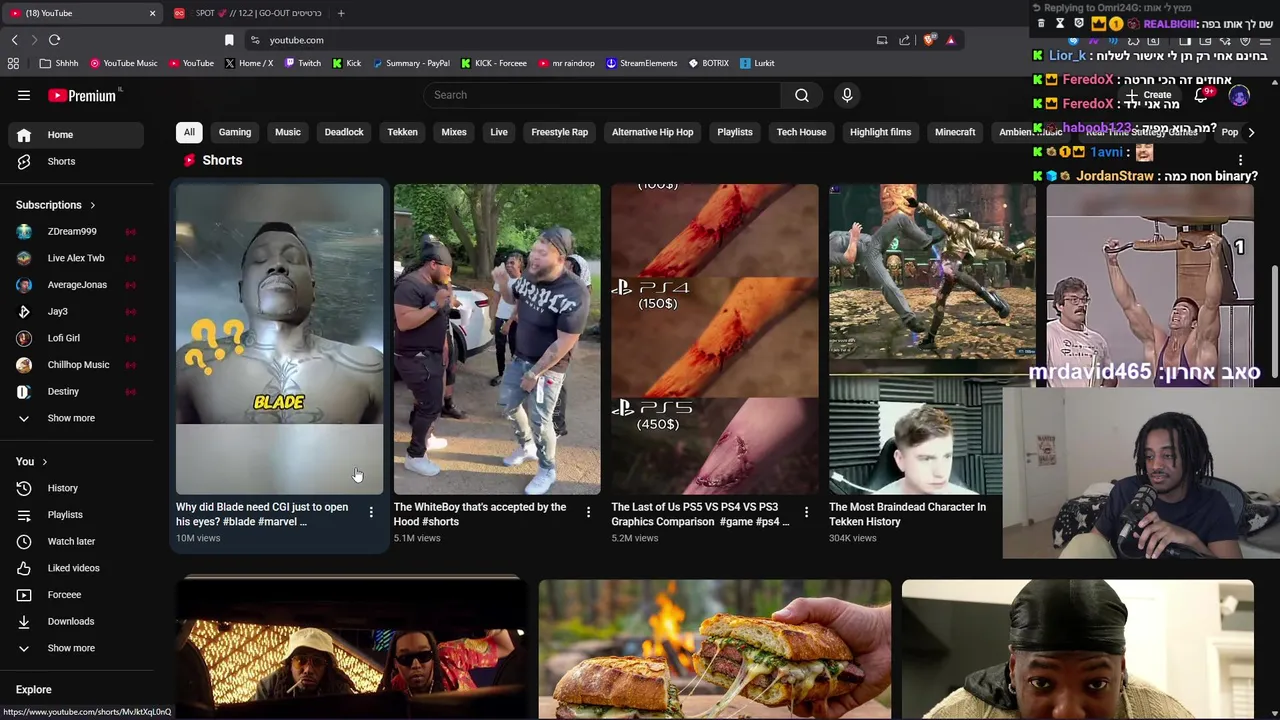1280x720 pixels.
Task: Open Chillhop Music channel
Action: 77,365
